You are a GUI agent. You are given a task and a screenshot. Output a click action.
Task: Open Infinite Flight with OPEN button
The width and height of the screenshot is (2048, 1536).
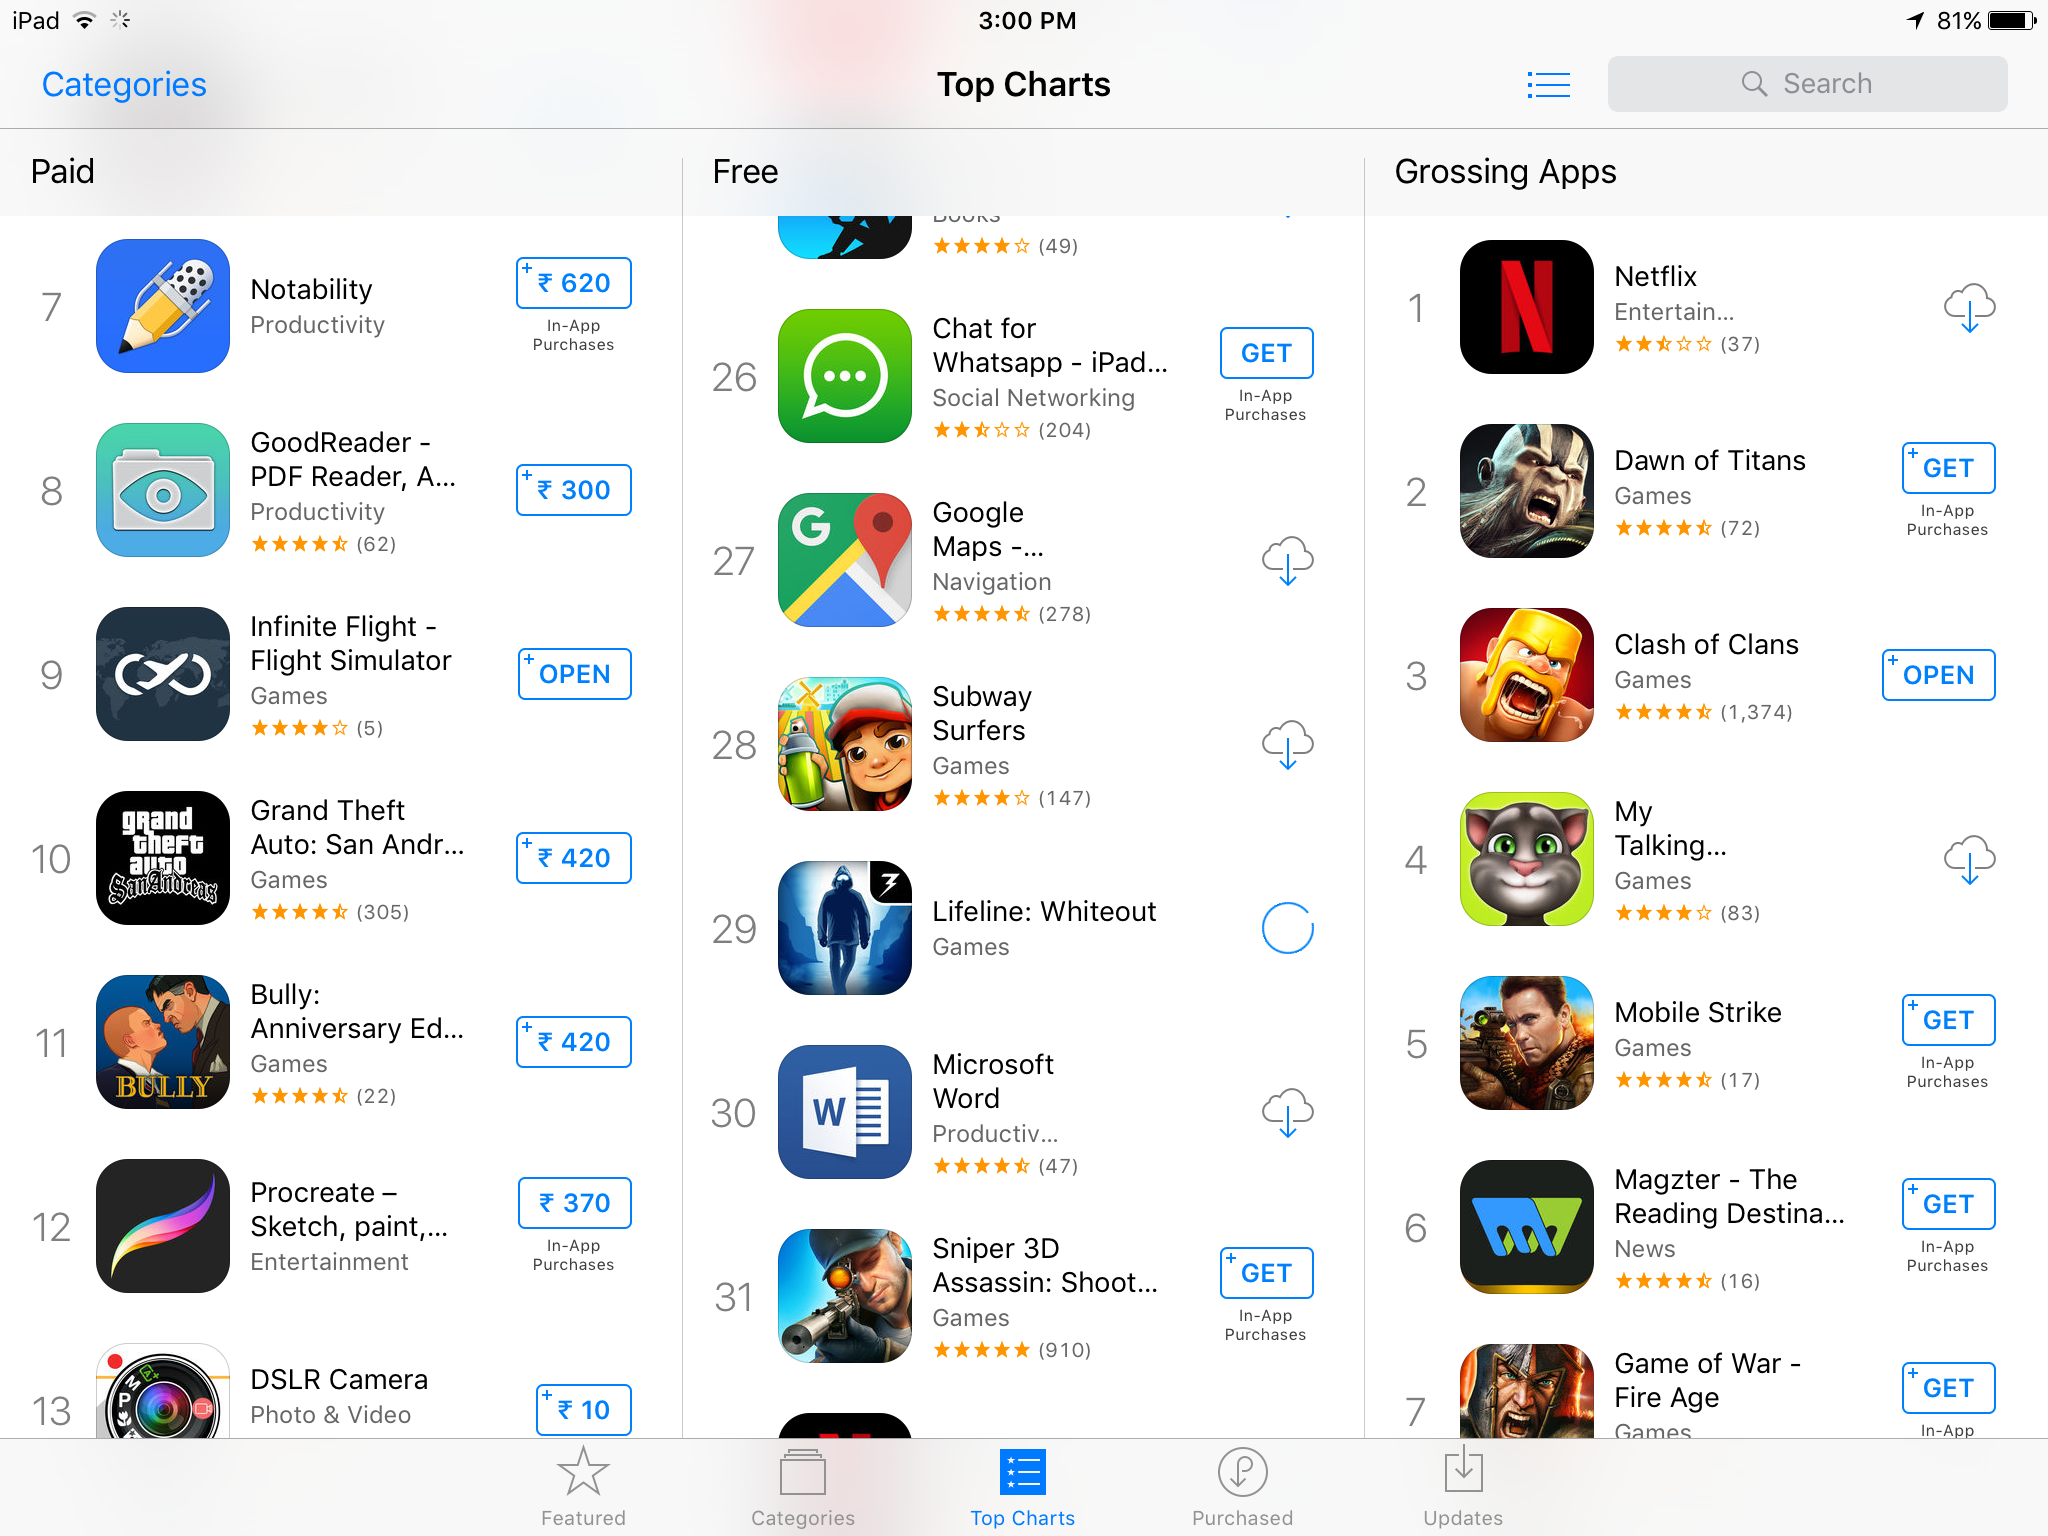point(574,674)
